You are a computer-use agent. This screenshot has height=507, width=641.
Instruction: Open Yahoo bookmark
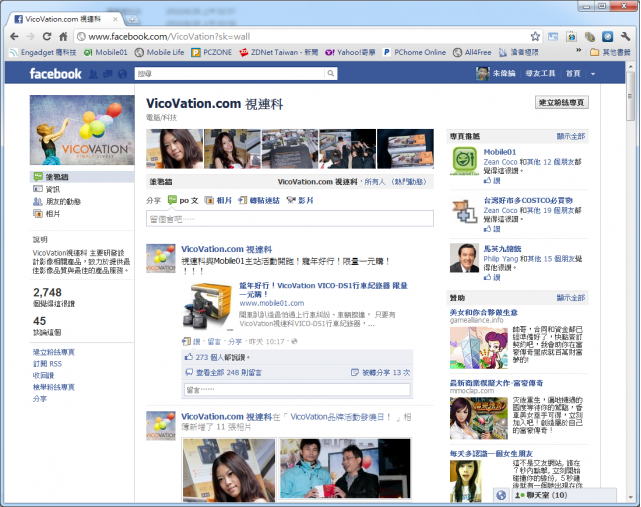[350, 52]
